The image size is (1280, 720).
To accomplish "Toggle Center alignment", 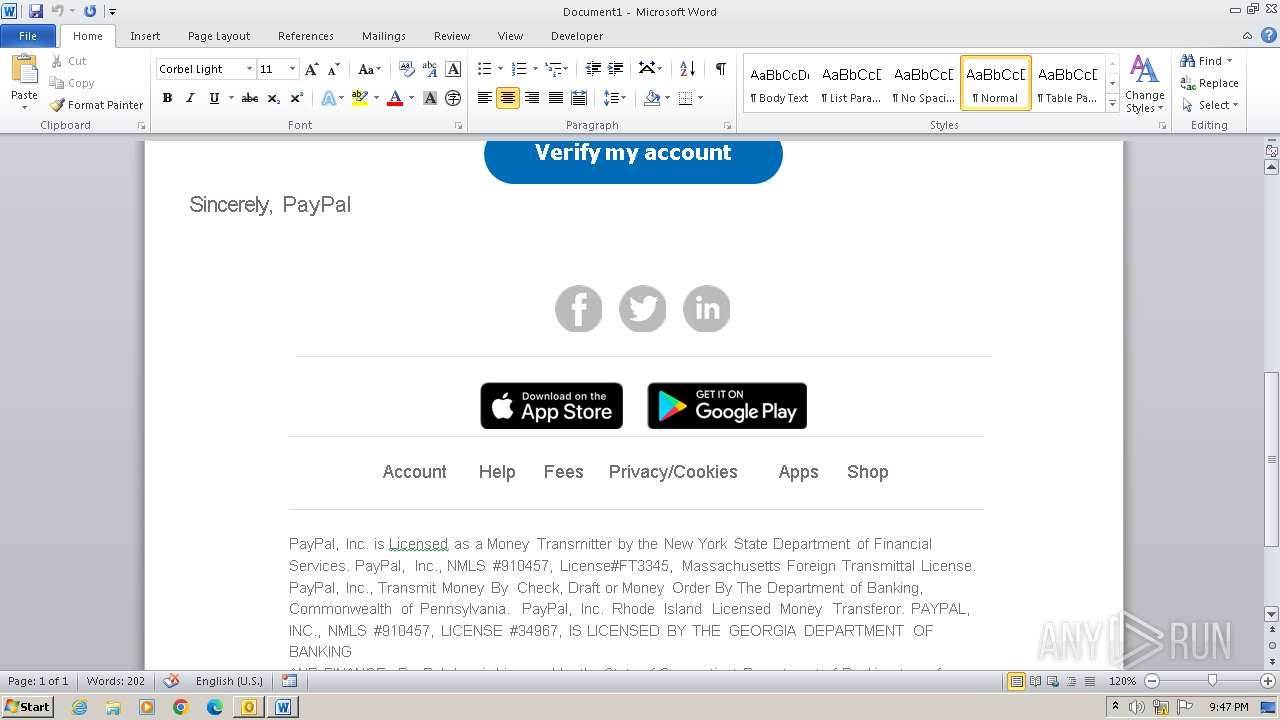I will pyautogui.click(x=508, y=98).
